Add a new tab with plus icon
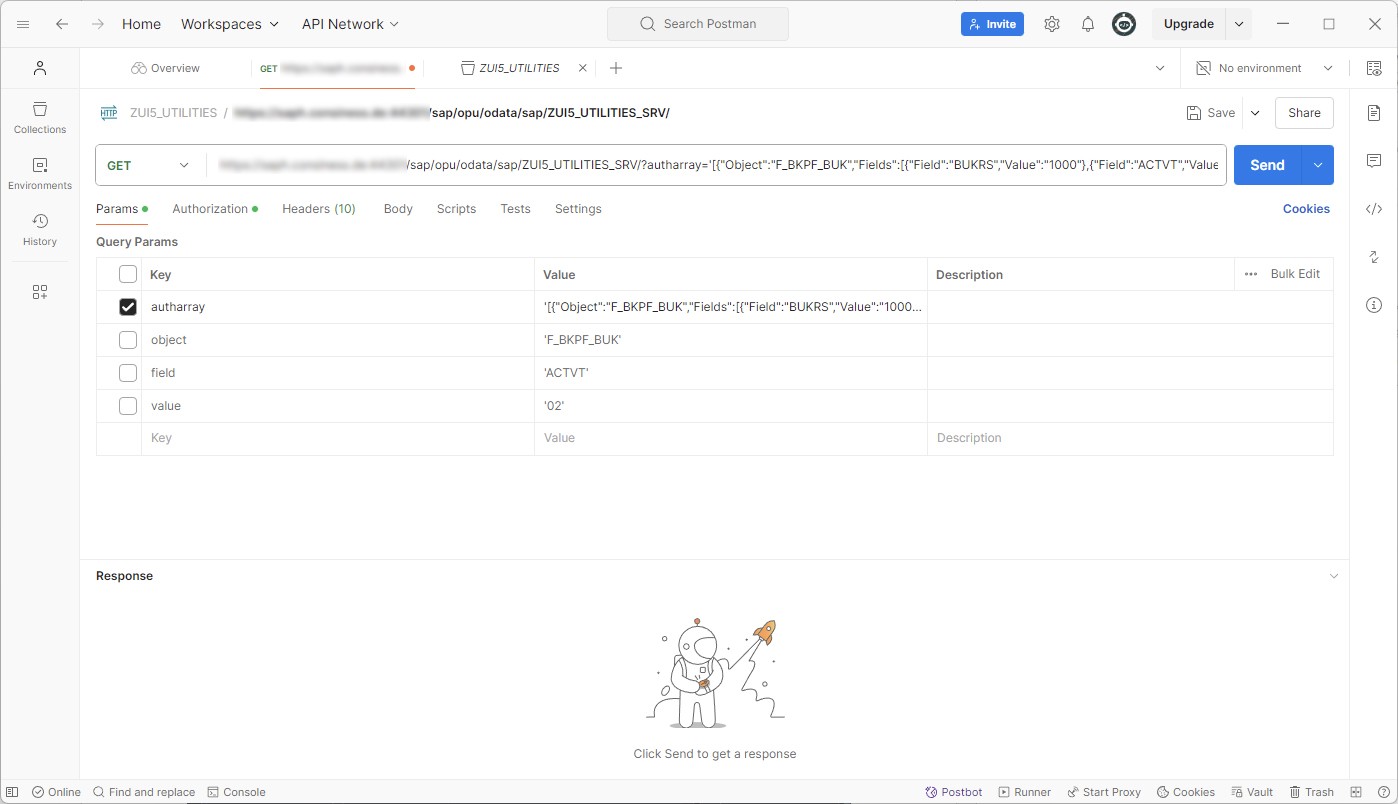The image size is (1398, 804). [616, 68]
